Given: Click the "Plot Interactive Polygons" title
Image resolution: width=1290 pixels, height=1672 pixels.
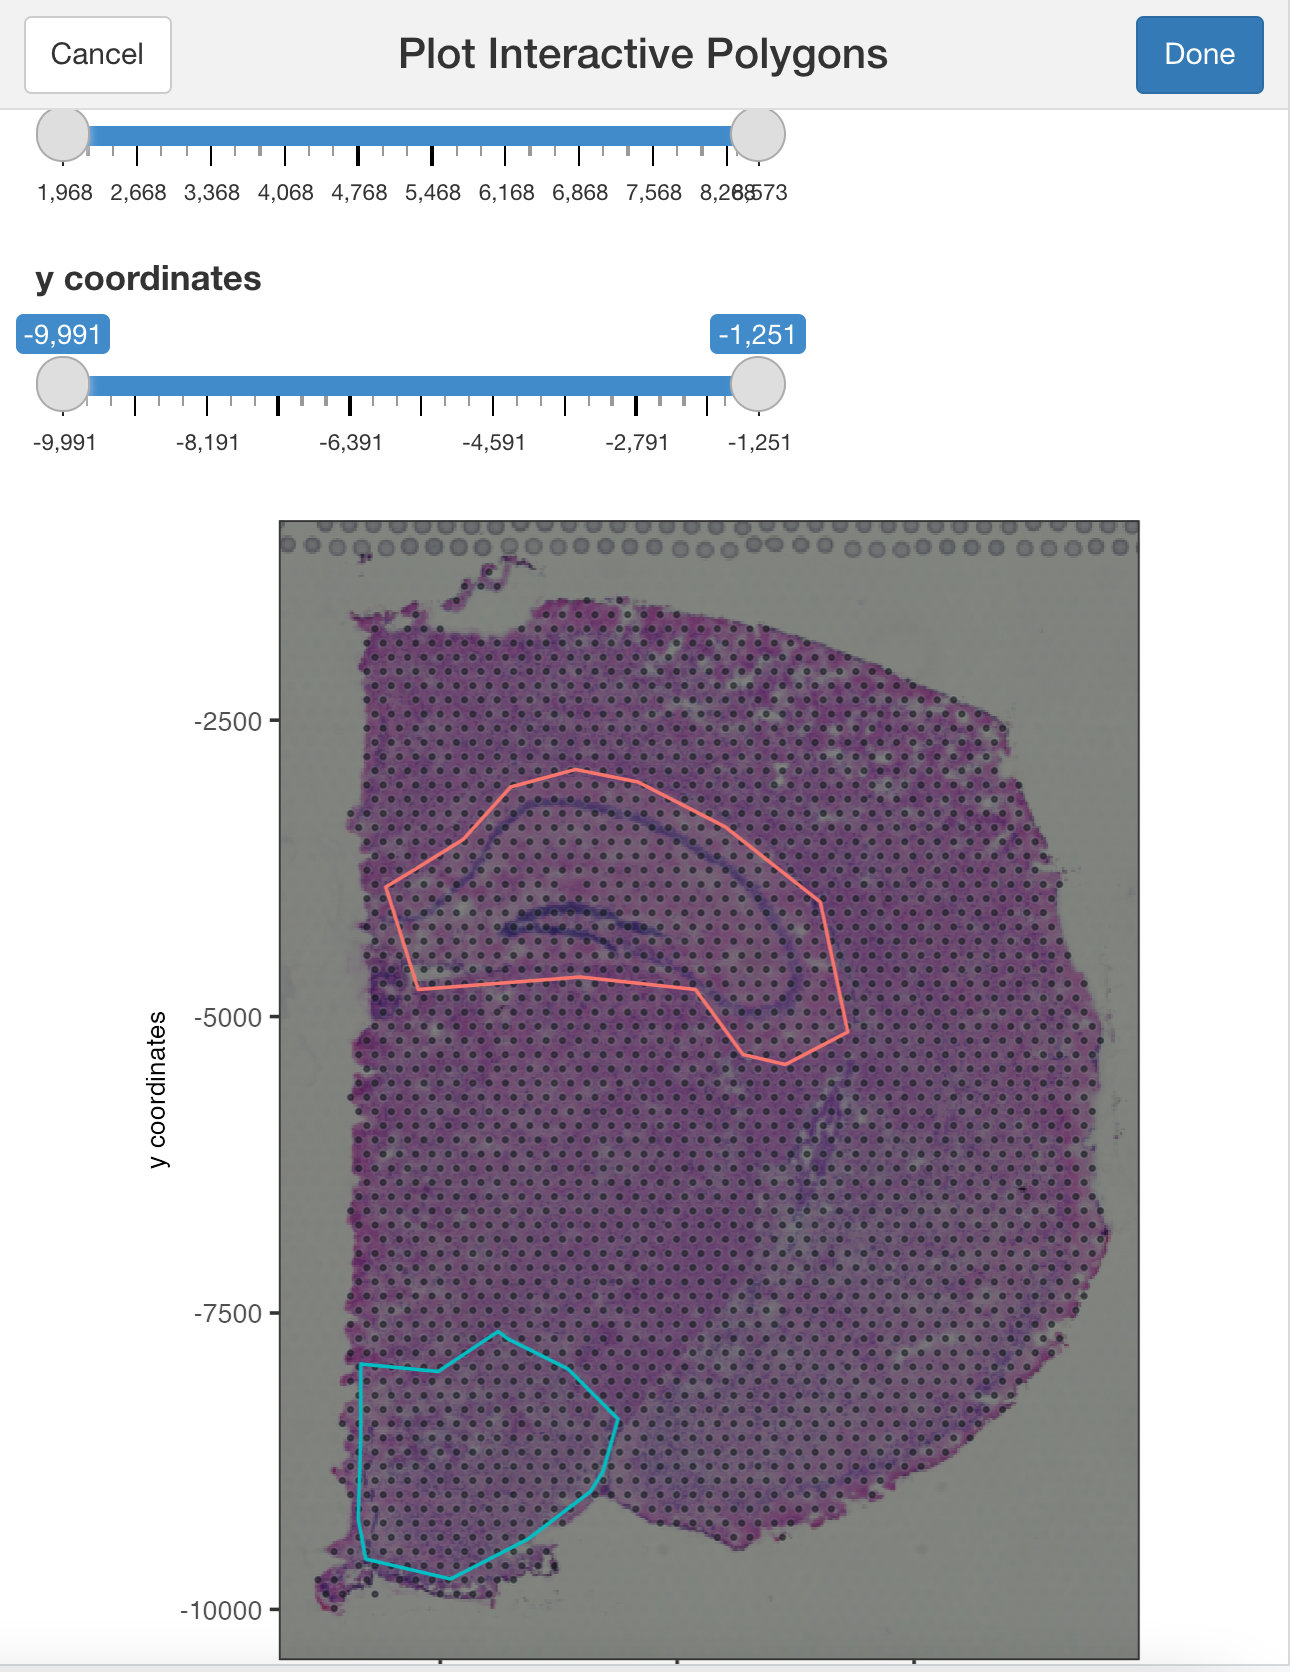Looking at the screenshot, I should pyautogui.click(x=643, y=55).
